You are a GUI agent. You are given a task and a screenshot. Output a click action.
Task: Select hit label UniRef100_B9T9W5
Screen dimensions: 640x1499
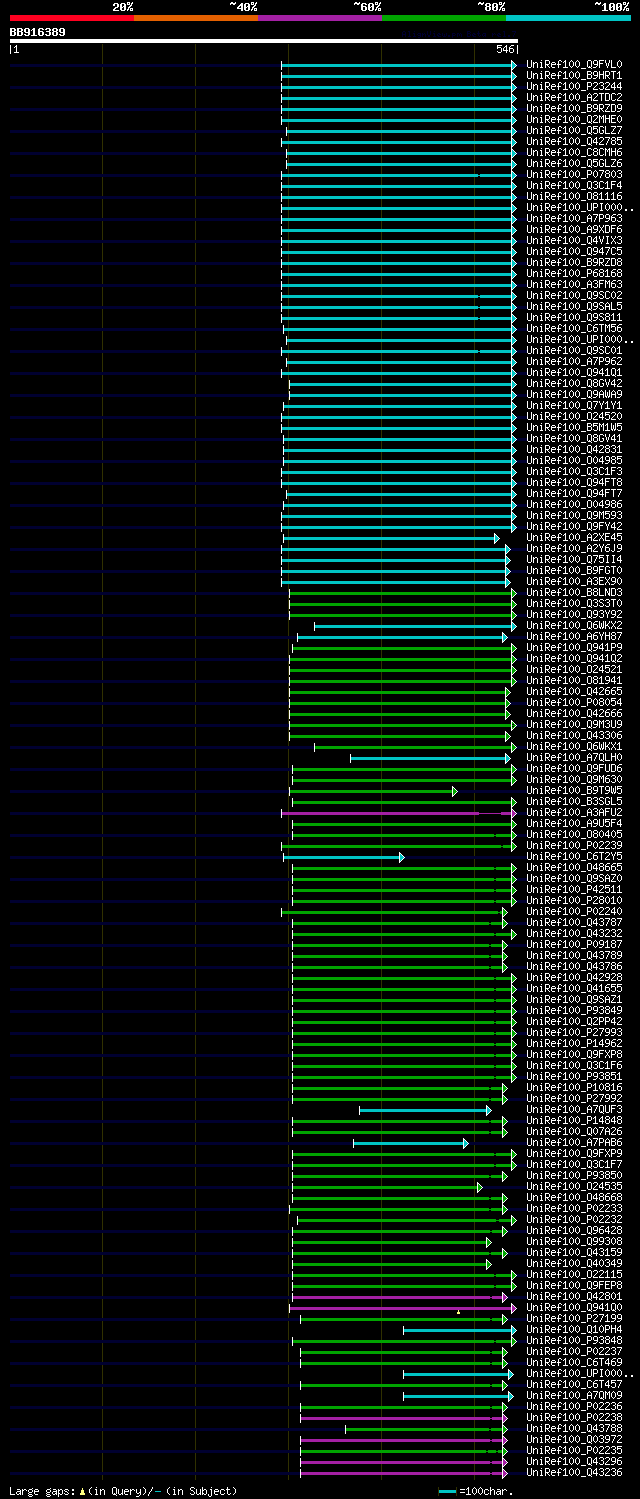pos(574,790)
